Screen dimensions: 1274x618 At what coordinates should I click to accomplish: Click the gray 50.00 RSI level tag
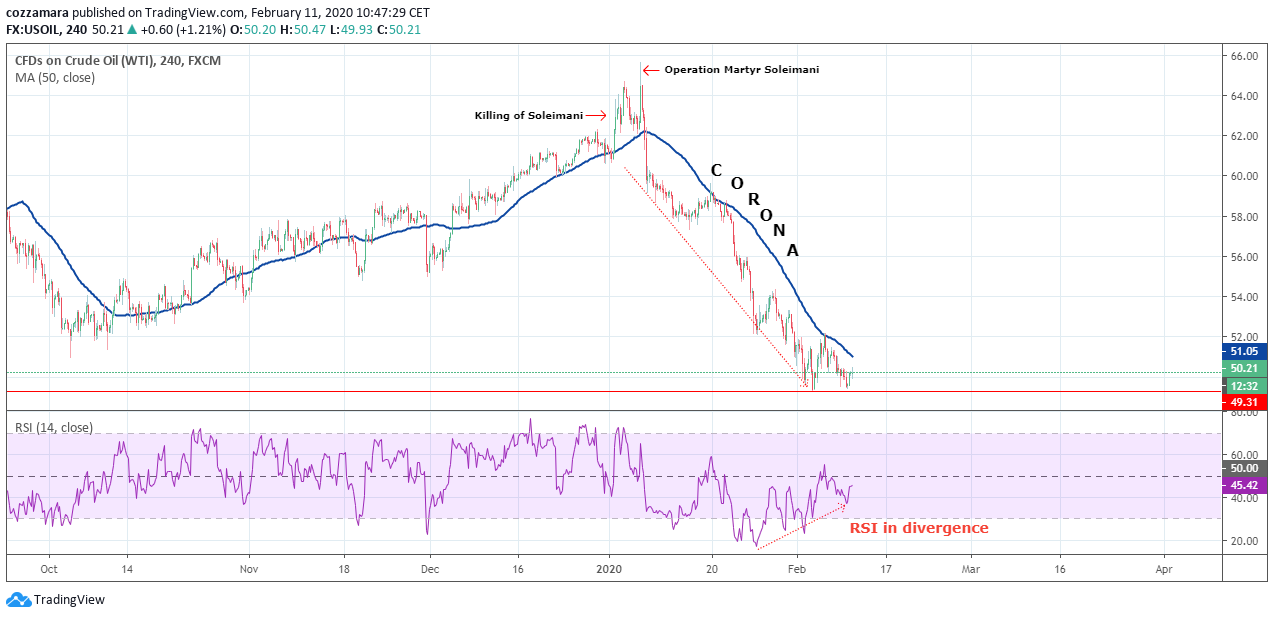point(1245,468)
